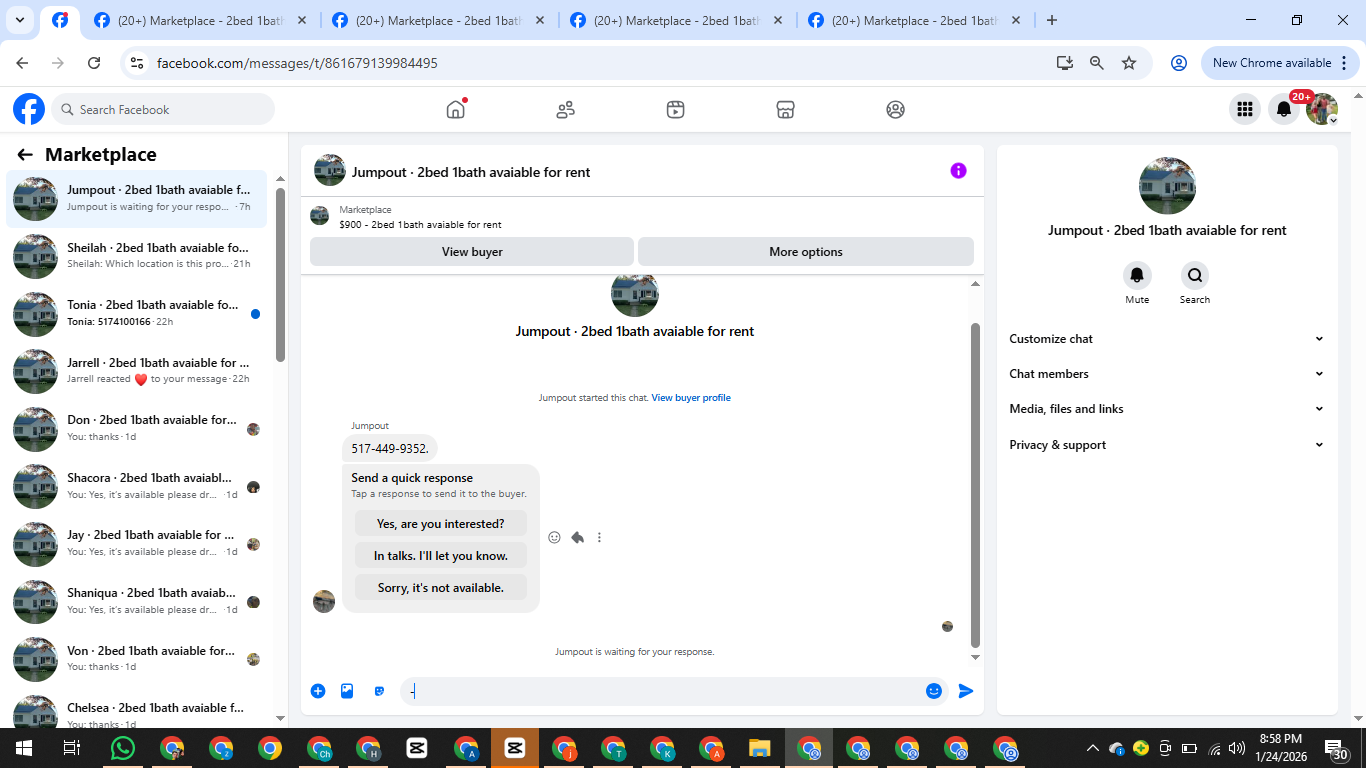The width and height of the screenshot is (1366, 768).
Task: Mute this chat with the bell icon
Action: [1137, 275]
